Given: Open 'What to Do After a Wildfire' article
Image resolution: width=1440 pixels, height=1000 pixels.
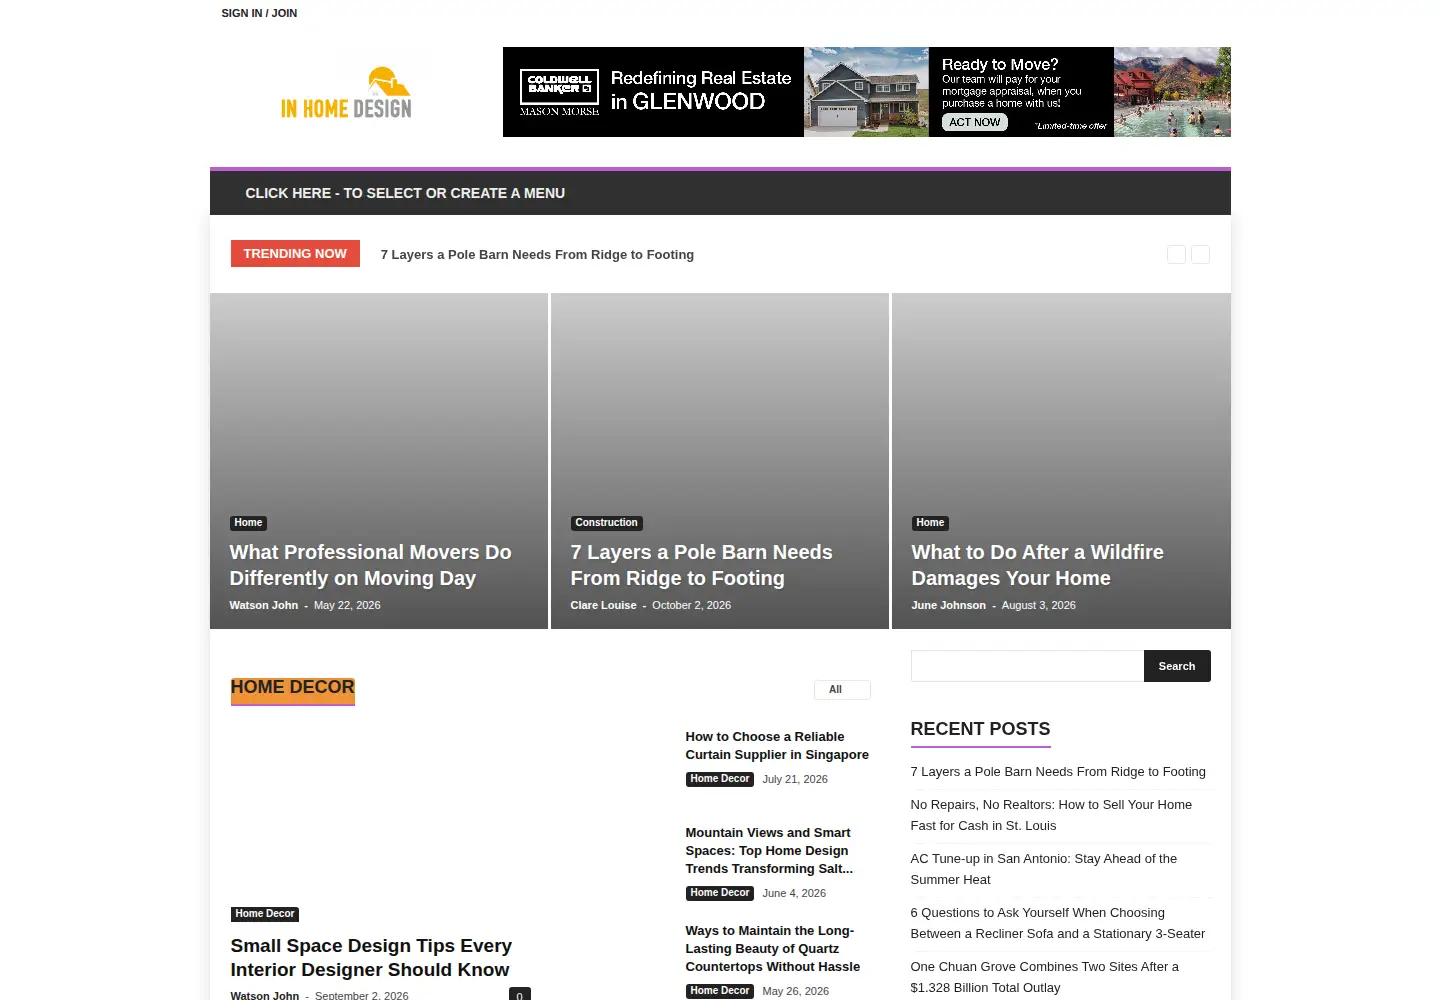Looking at the screenshot, I should [1037, 565].
